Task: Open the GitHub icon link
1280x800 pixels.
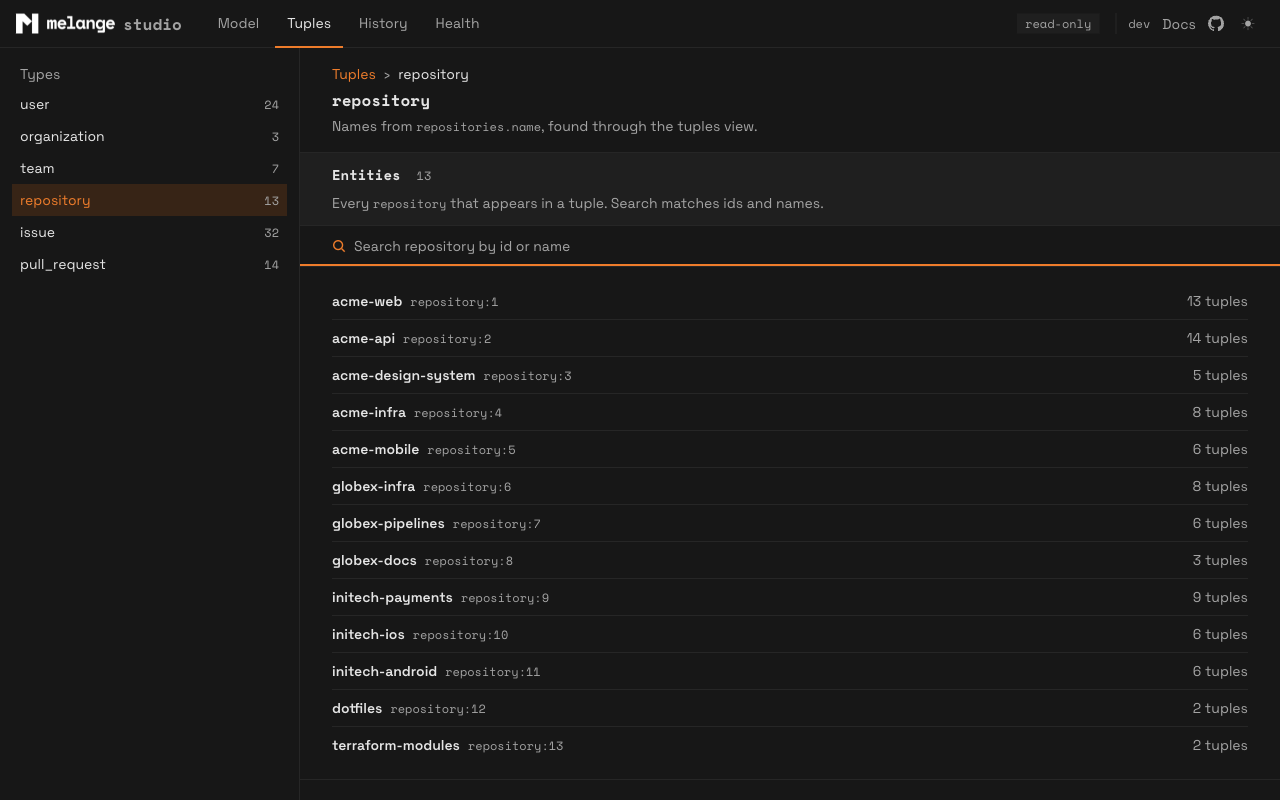Action: coord(1216,24)
